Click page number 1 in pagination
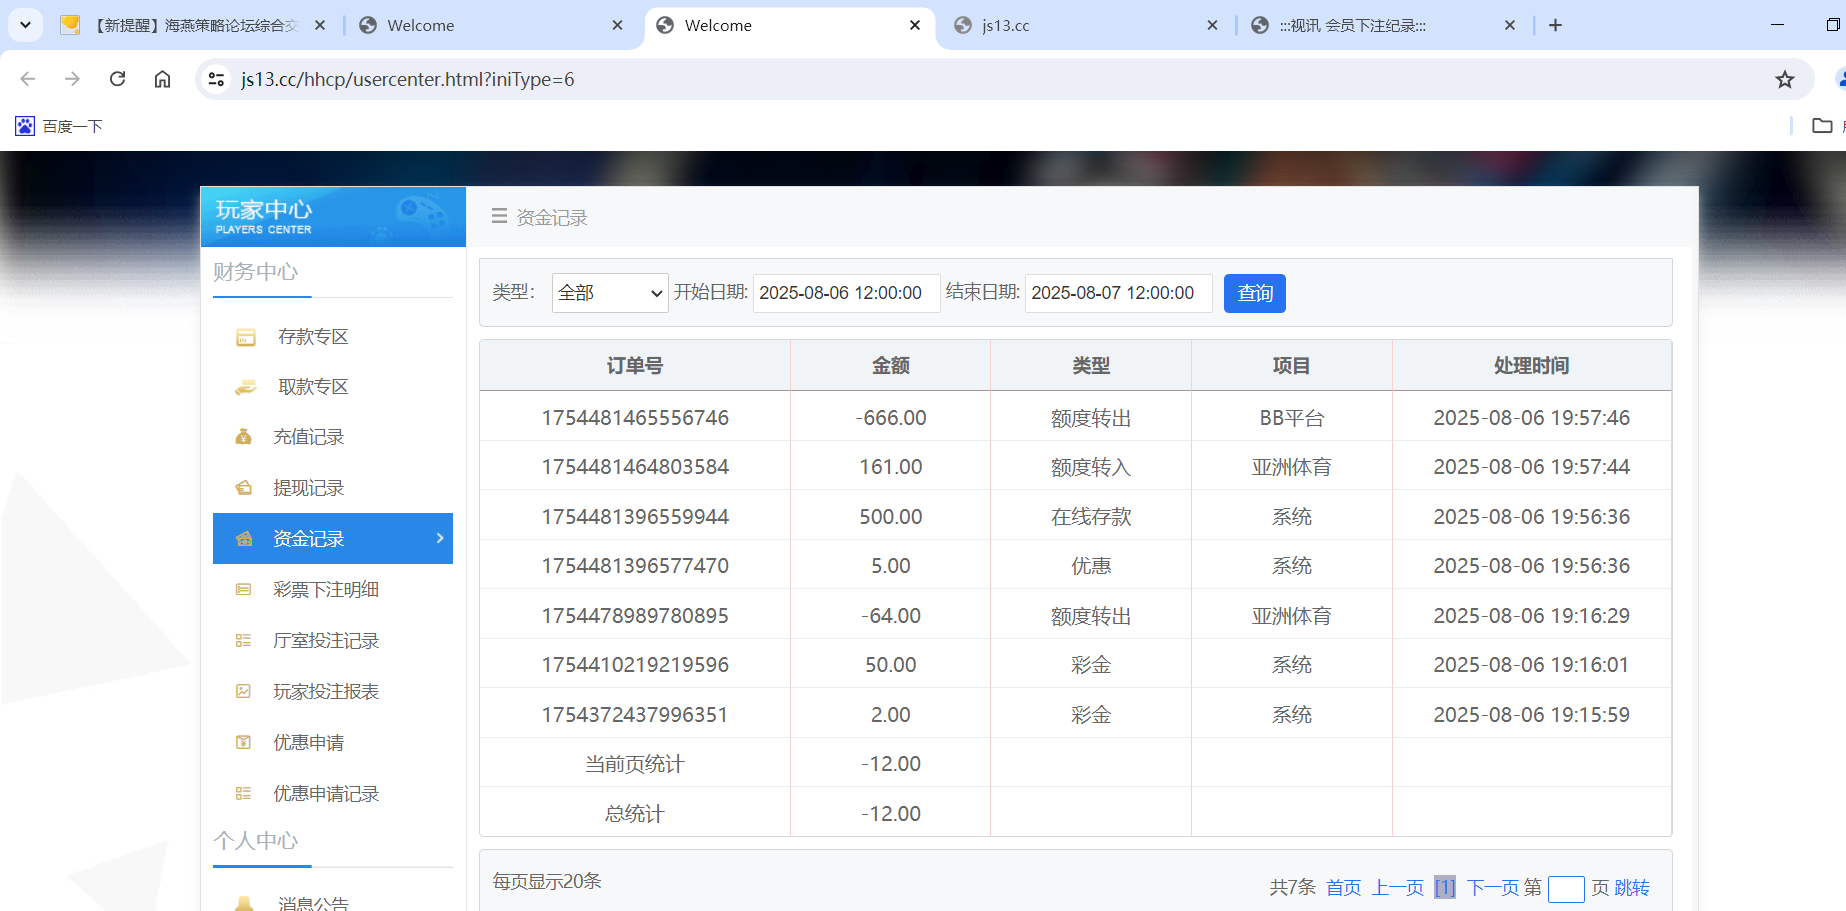Viewport: 1846px width, 911px height. pos(1445,887)
